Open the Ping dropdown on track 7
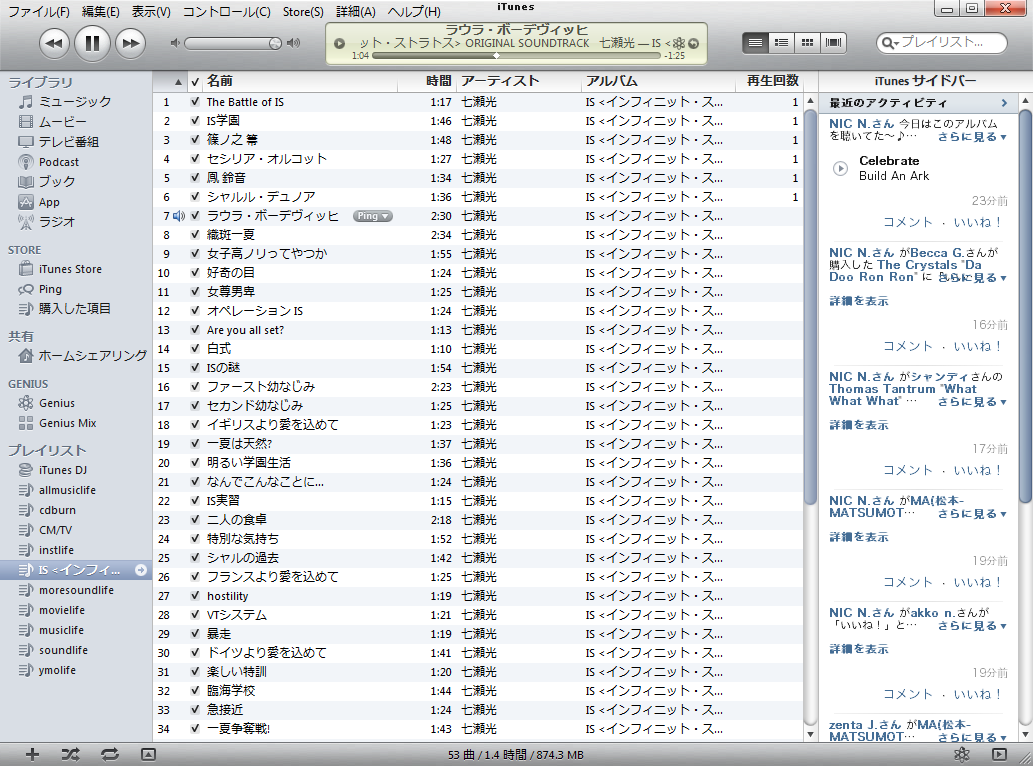The width and height of the screenshot is (1033, 766). point(373,216)
